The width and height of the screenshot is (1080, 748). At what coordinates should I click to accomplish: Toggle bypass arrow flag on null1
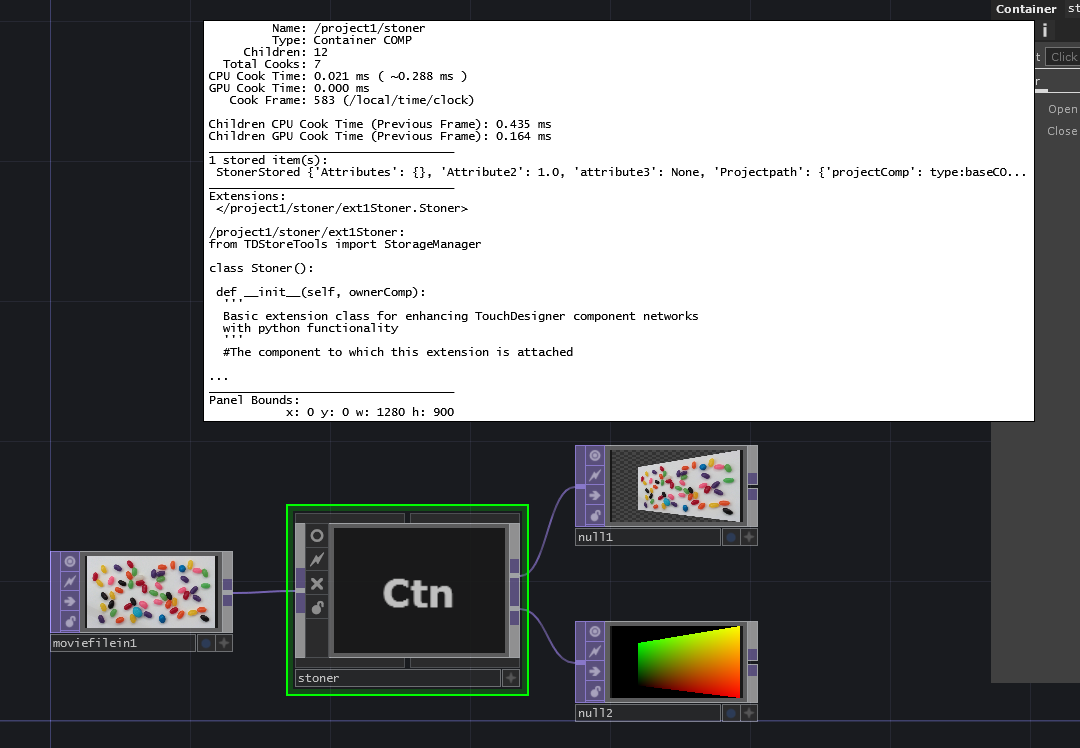point(595,496)
